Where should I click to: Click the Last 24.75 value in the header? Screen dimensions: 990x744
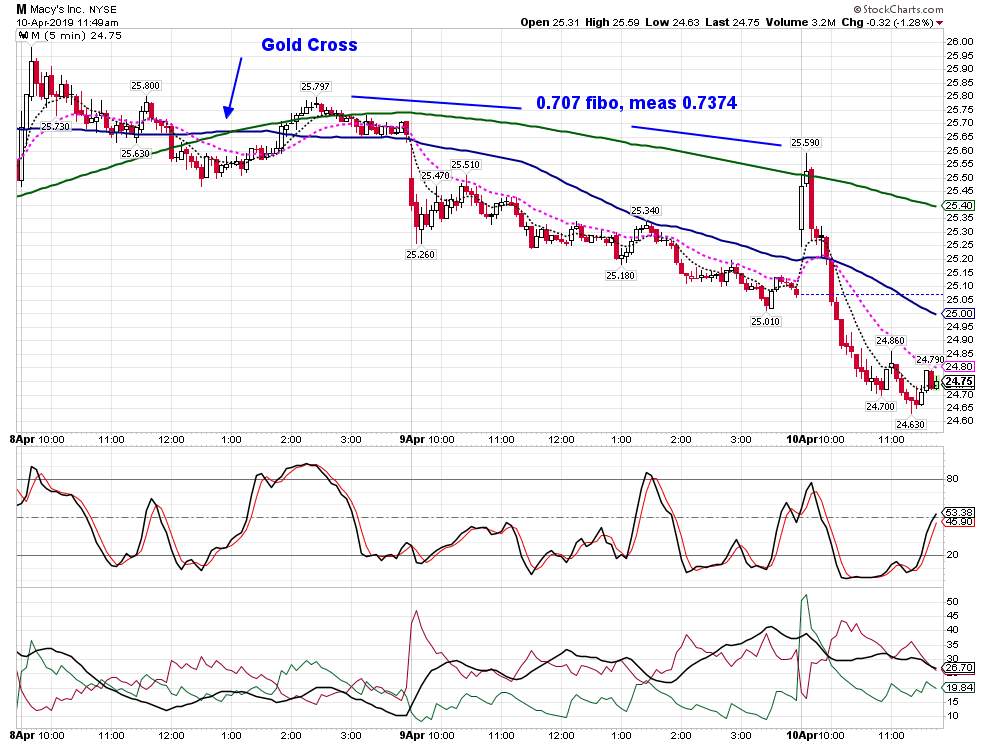(x=732, y=22)
